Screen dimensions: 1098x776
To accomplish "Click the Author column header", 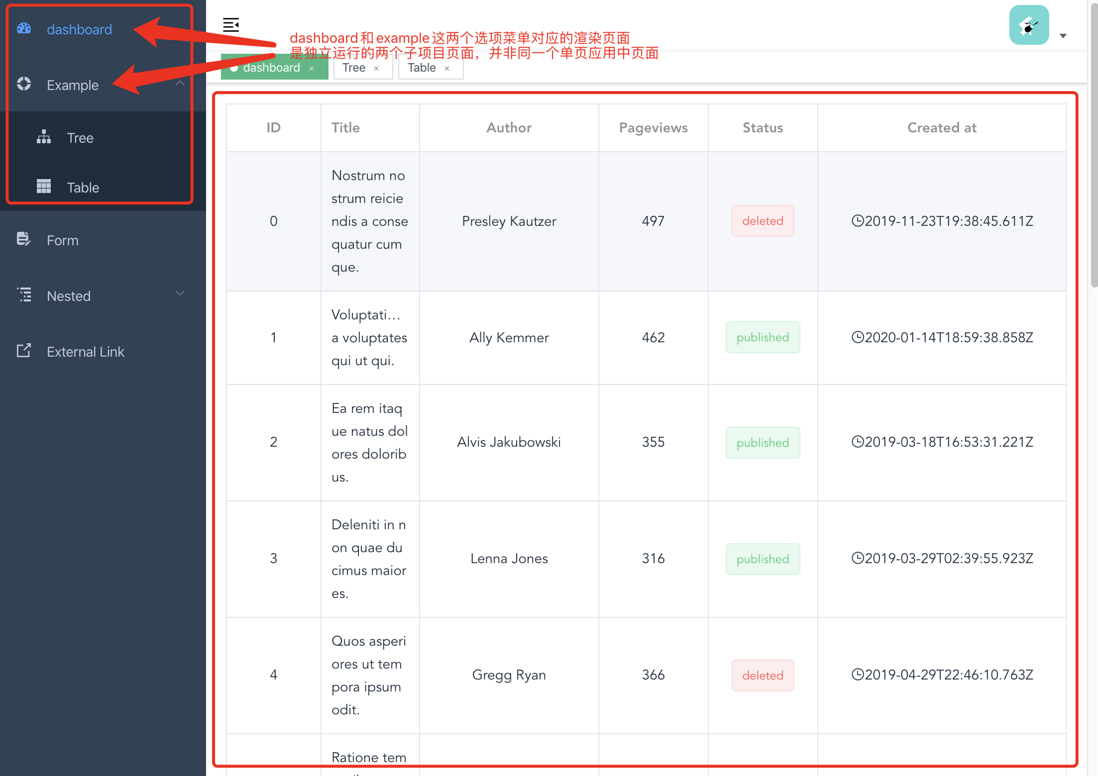I will pos(509,127).
